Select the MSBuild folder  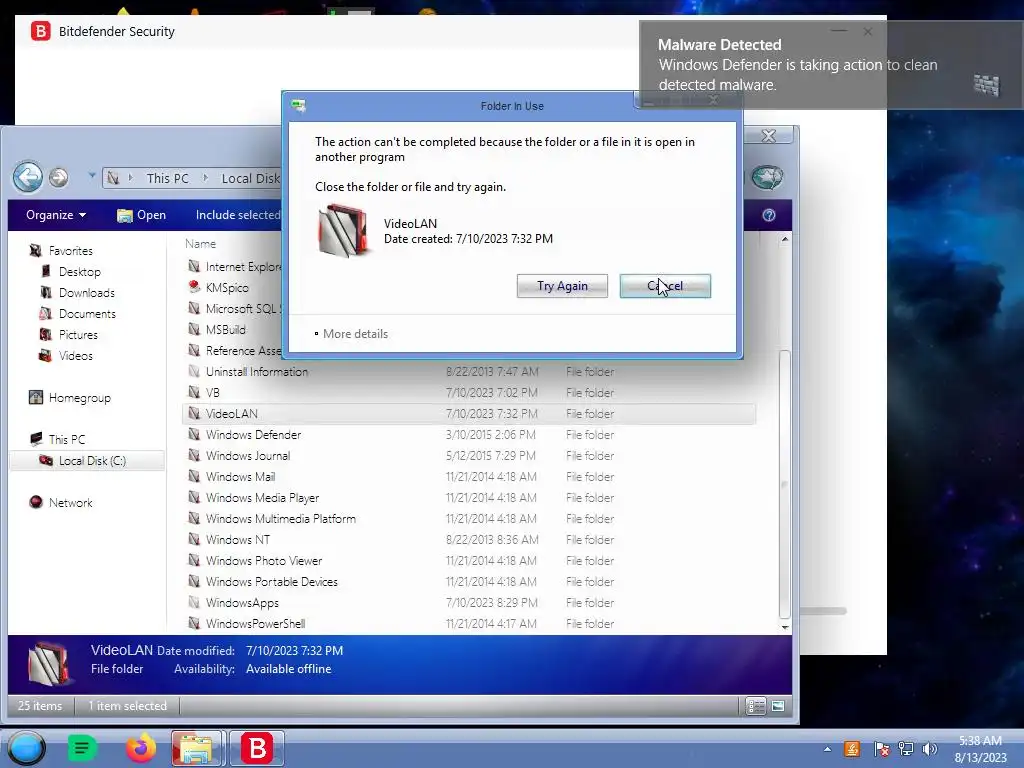(x=225, y=330)
